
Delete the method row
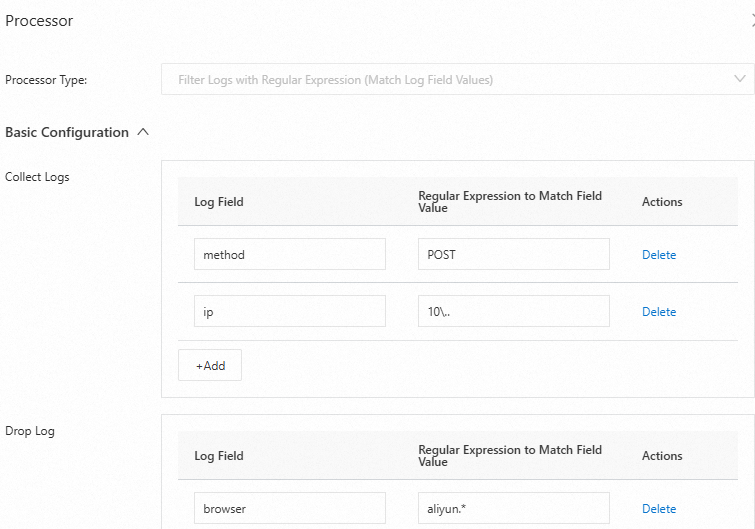pos(659,255)
